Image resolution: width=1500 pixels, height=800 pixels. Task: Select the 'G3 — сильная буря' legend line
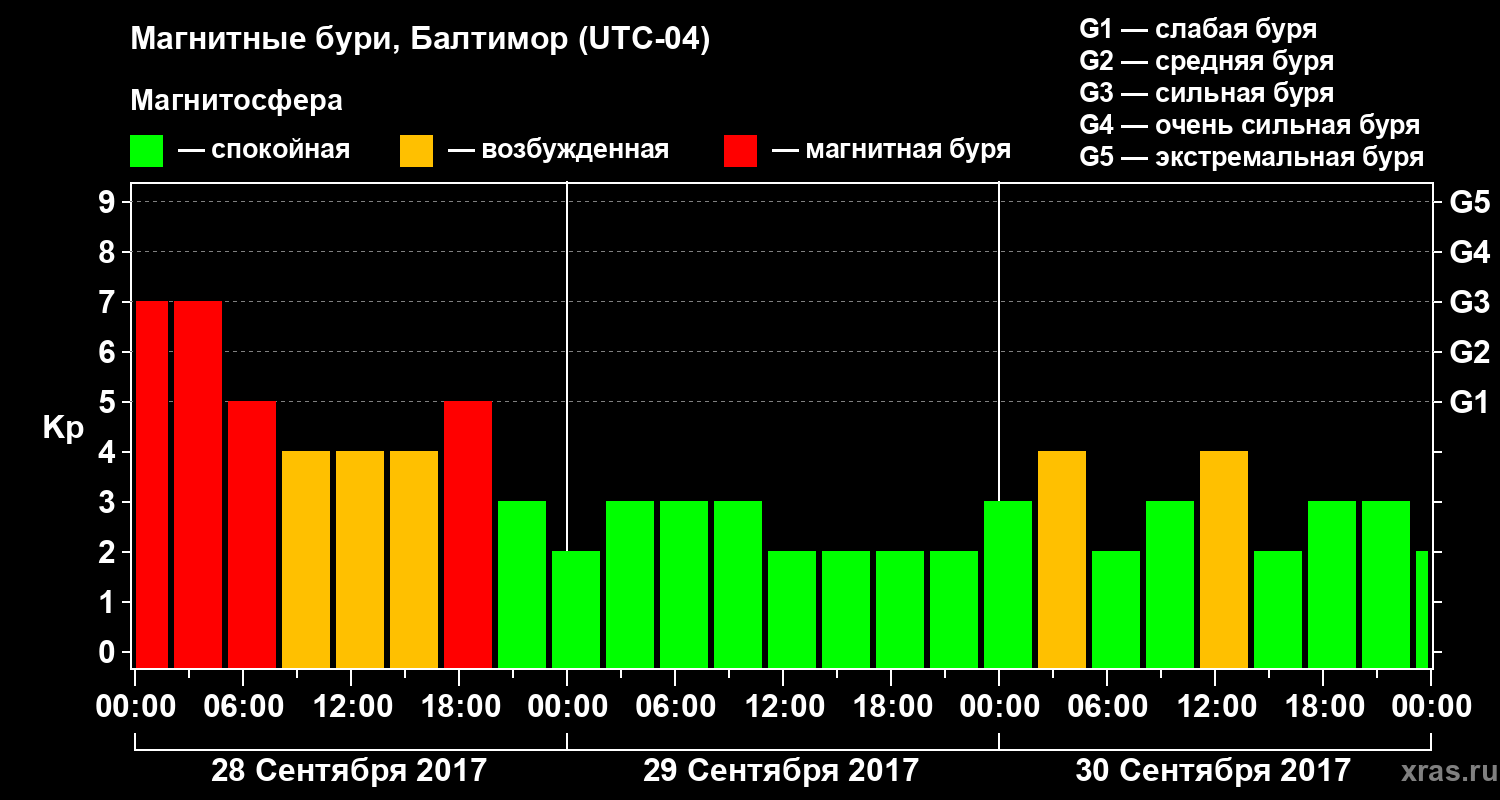coord(1206,93)
